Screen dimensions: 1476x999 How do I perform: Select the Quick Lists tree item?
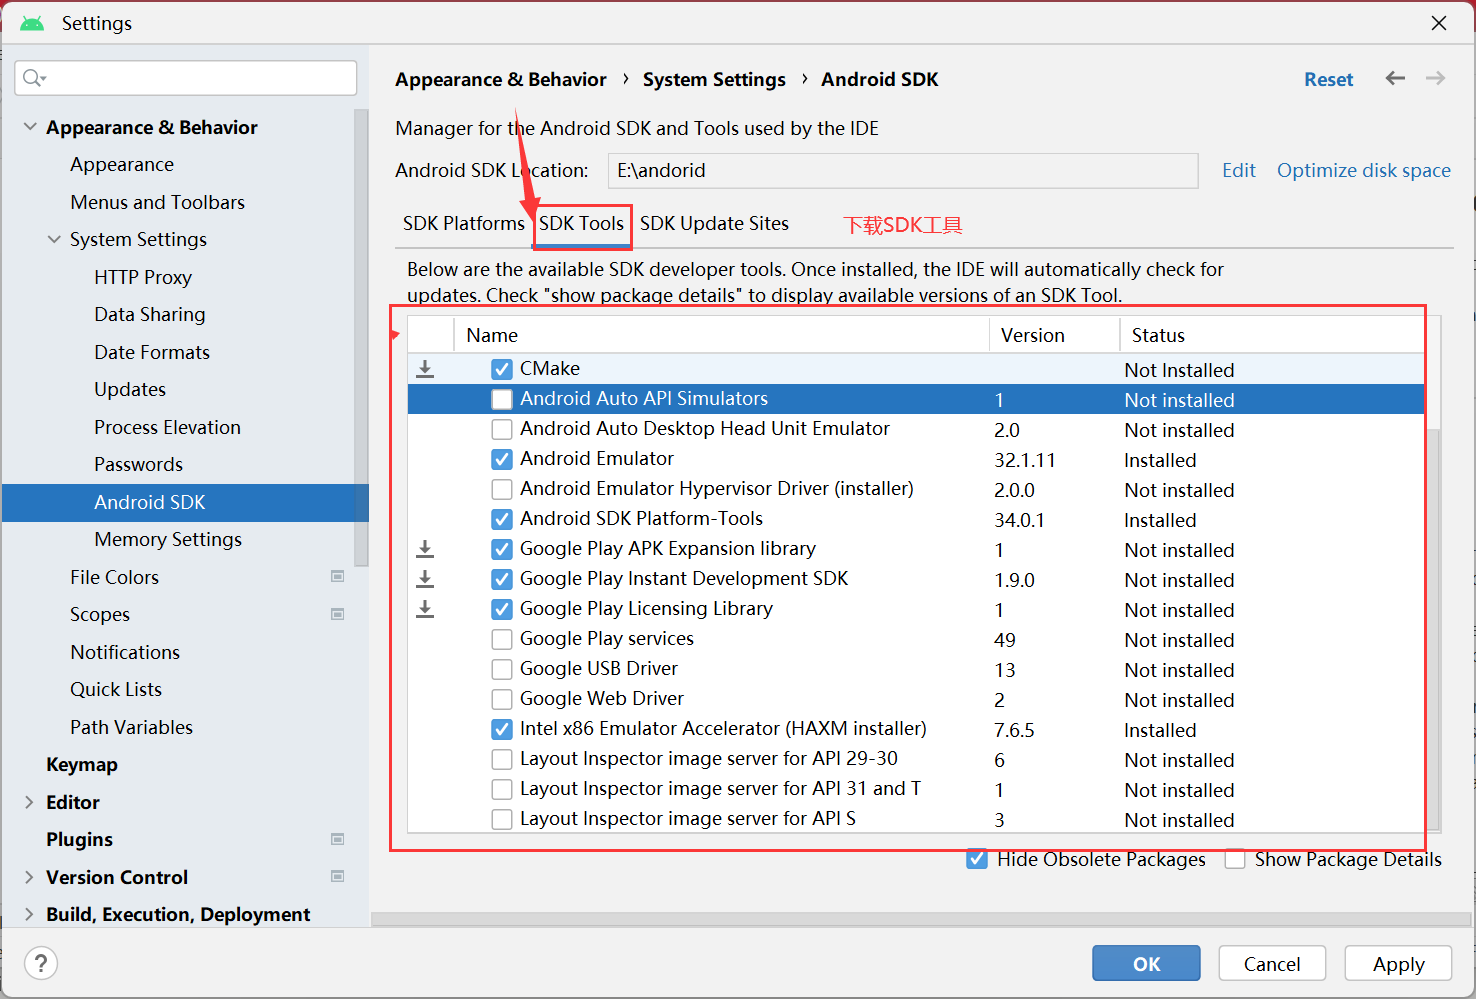coord(116,689)
